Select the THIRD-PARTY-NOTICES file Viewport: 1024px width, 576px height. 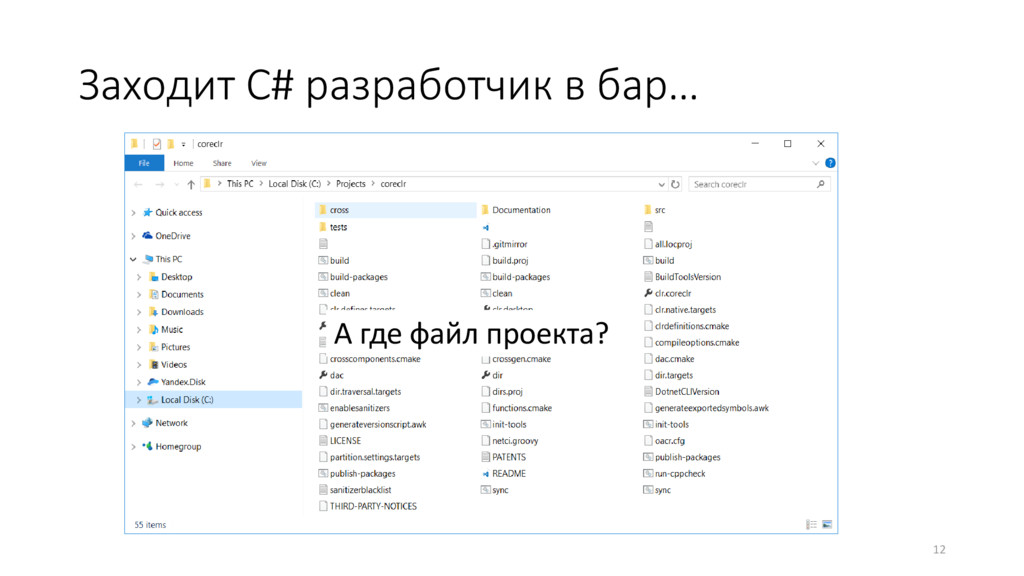(x=373, y=506)
